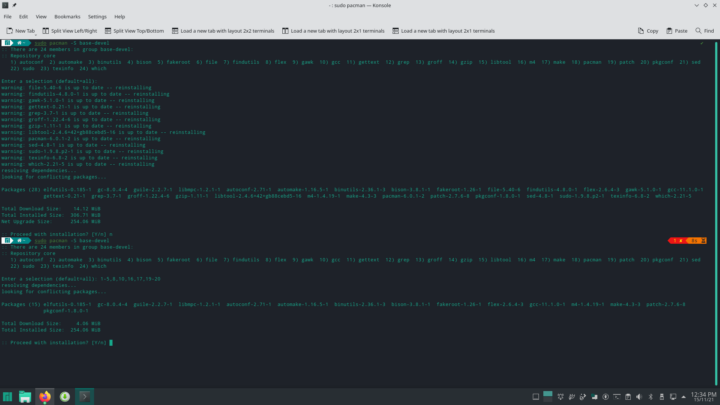Open the clipboard tray icon

[628, 397]
